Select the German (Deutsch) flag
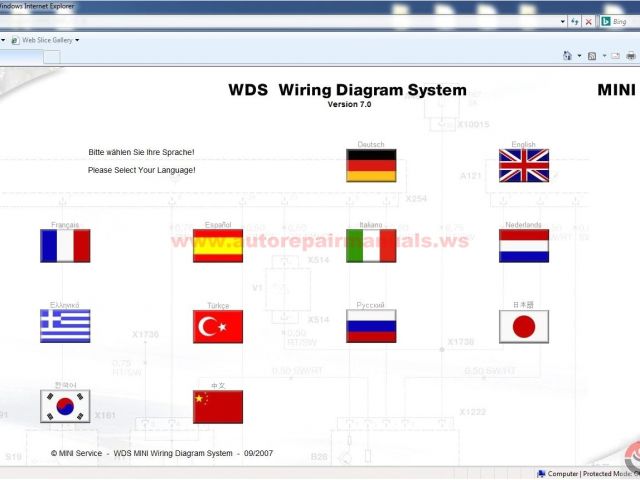The height and width of the screenshot is (480, 640). coord(371,166)
